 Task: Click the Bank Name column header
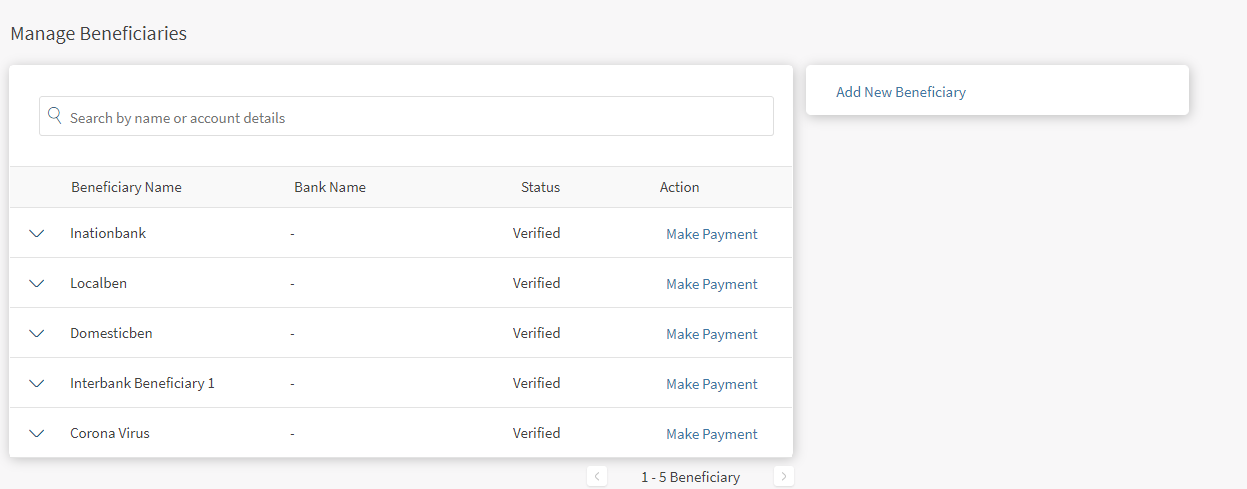click(x=329, y=187)
